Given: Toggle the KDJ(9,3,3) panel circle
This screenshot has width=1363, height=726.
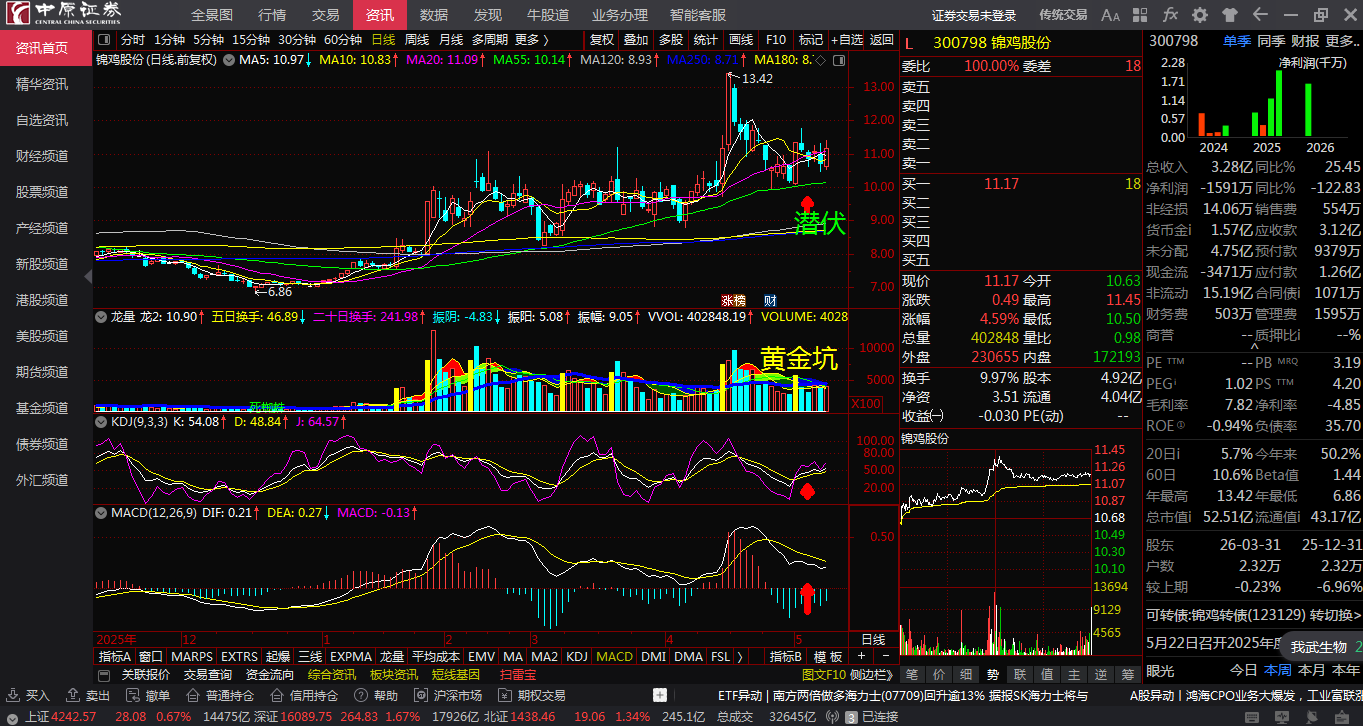Looking at the screenshot, I should (x=101, y=422).
